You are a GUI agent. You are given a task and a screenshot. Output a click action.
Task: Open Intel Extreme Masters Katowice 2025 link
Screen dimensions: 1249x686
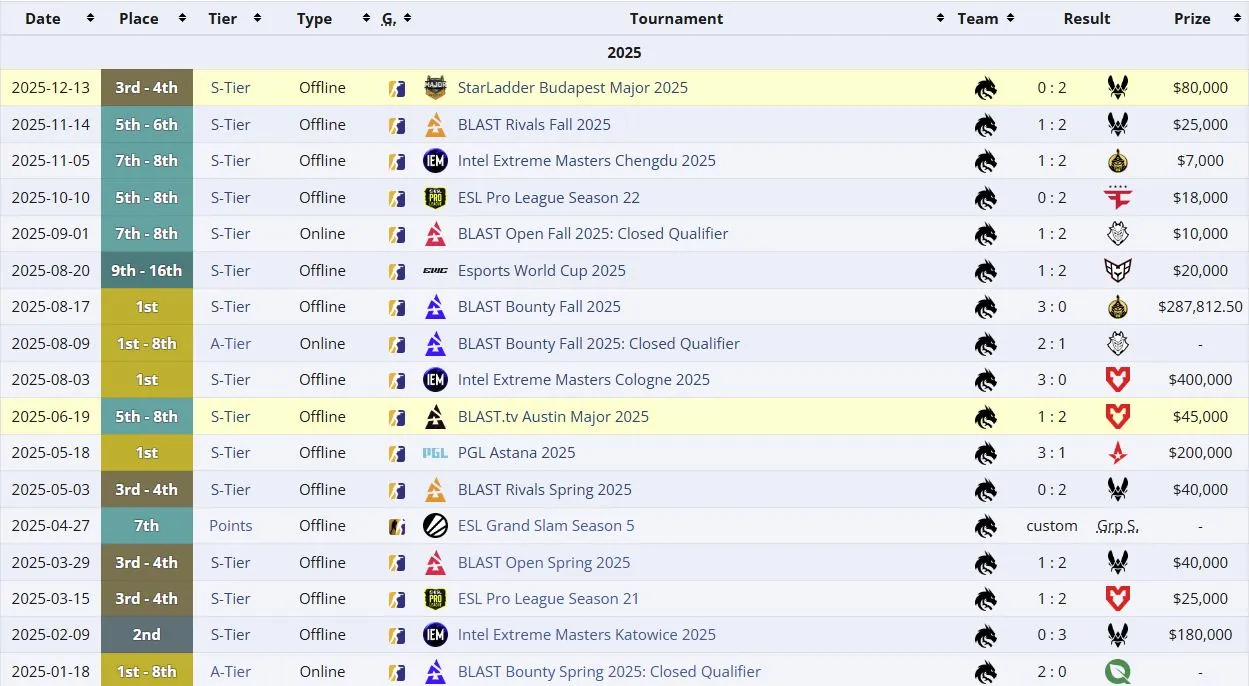click(x=587, y=635)
